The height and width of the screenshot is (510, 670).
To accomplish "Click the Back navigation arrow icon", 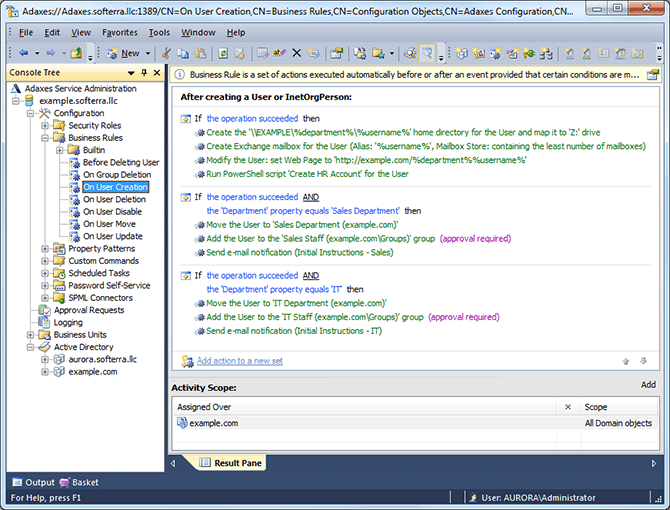I will [24, 53].
